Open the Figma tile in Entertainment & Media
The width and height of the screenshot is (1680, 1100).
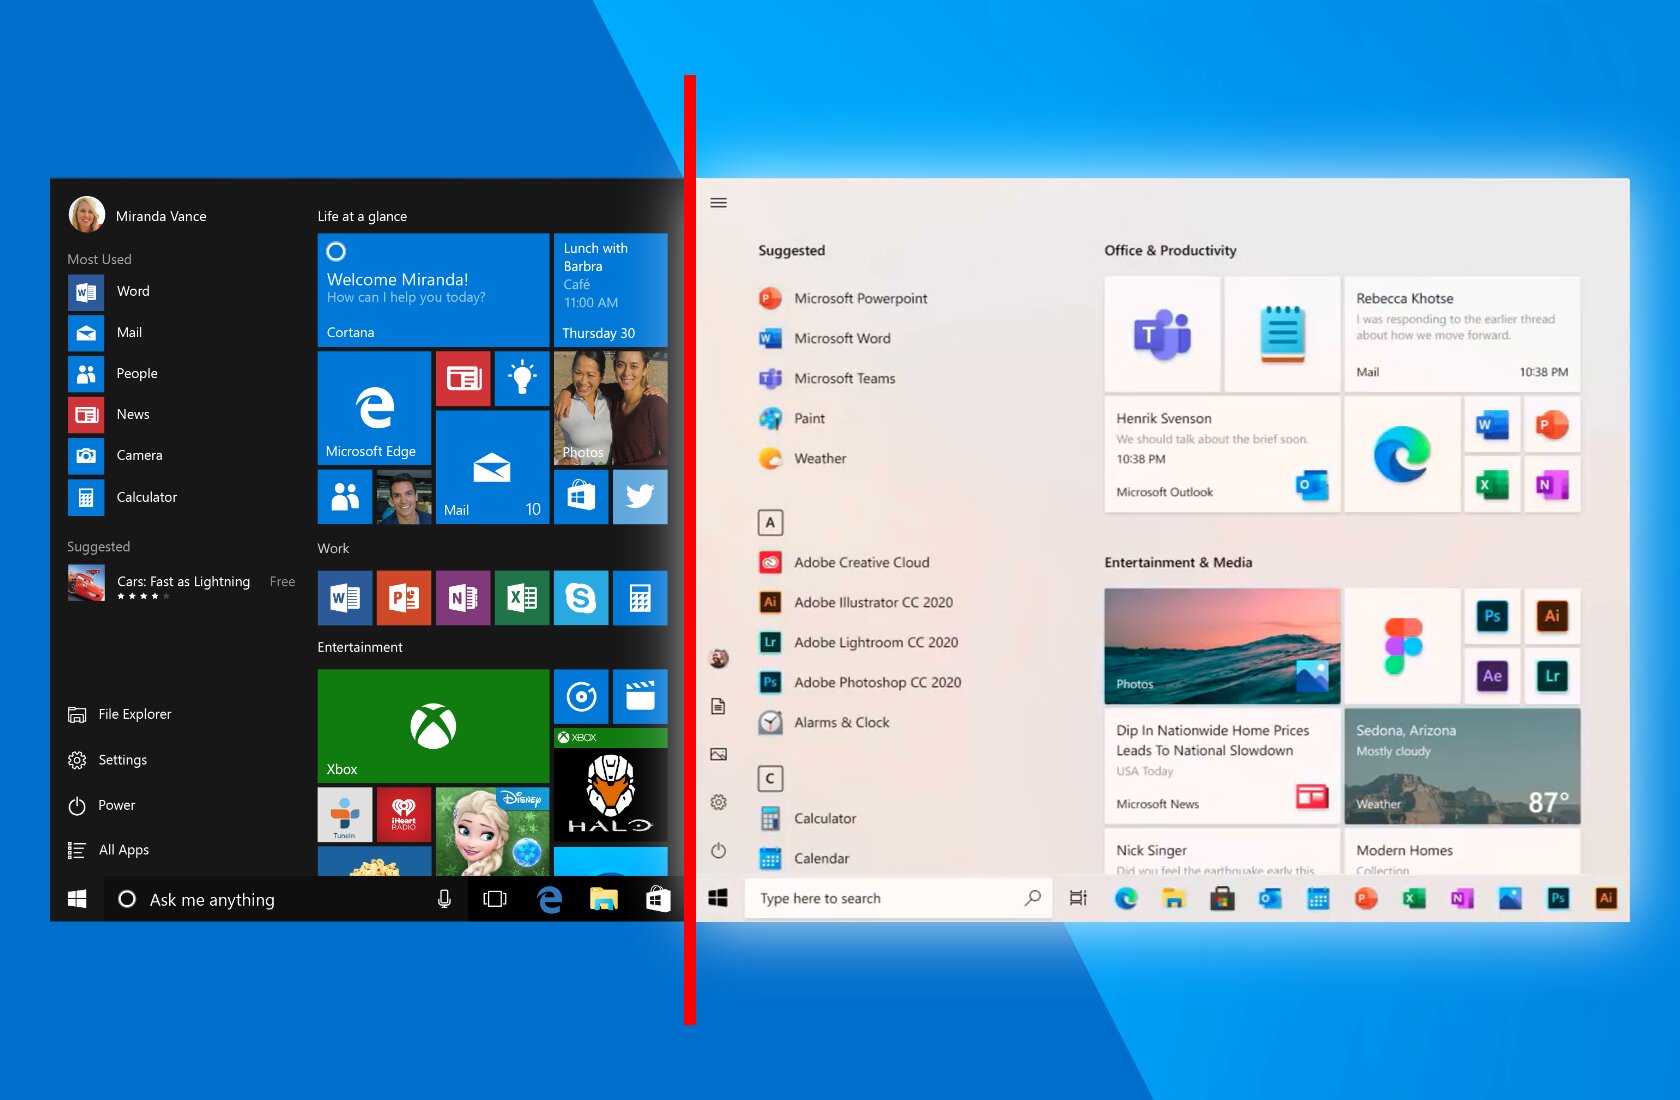coord(1402,645)
